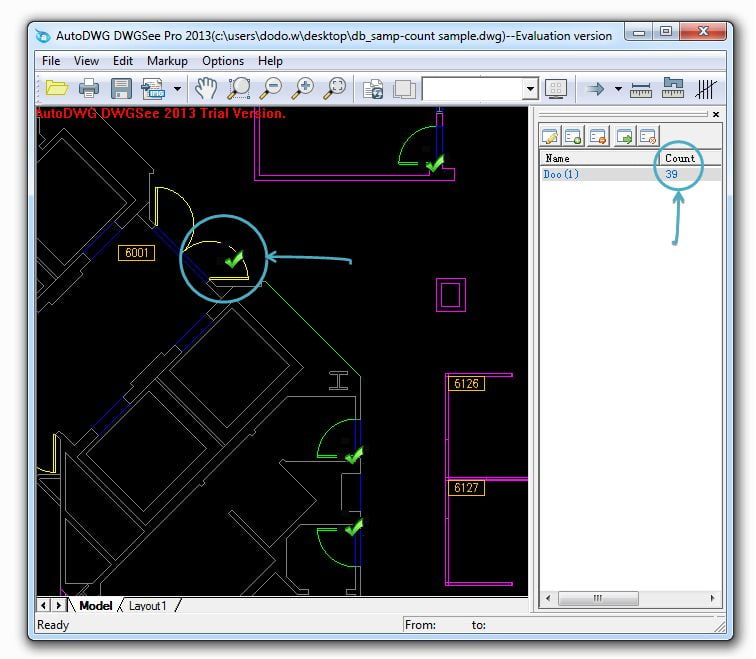Click the Print icon in toolbar
The height and width of the screenshot is (659, 756).
coord(89,89)
